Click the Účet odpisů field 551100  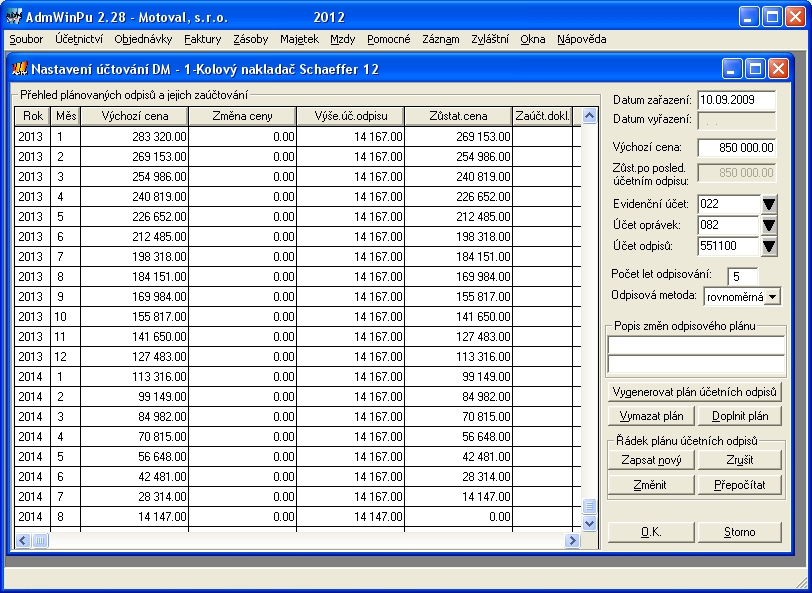729,246
